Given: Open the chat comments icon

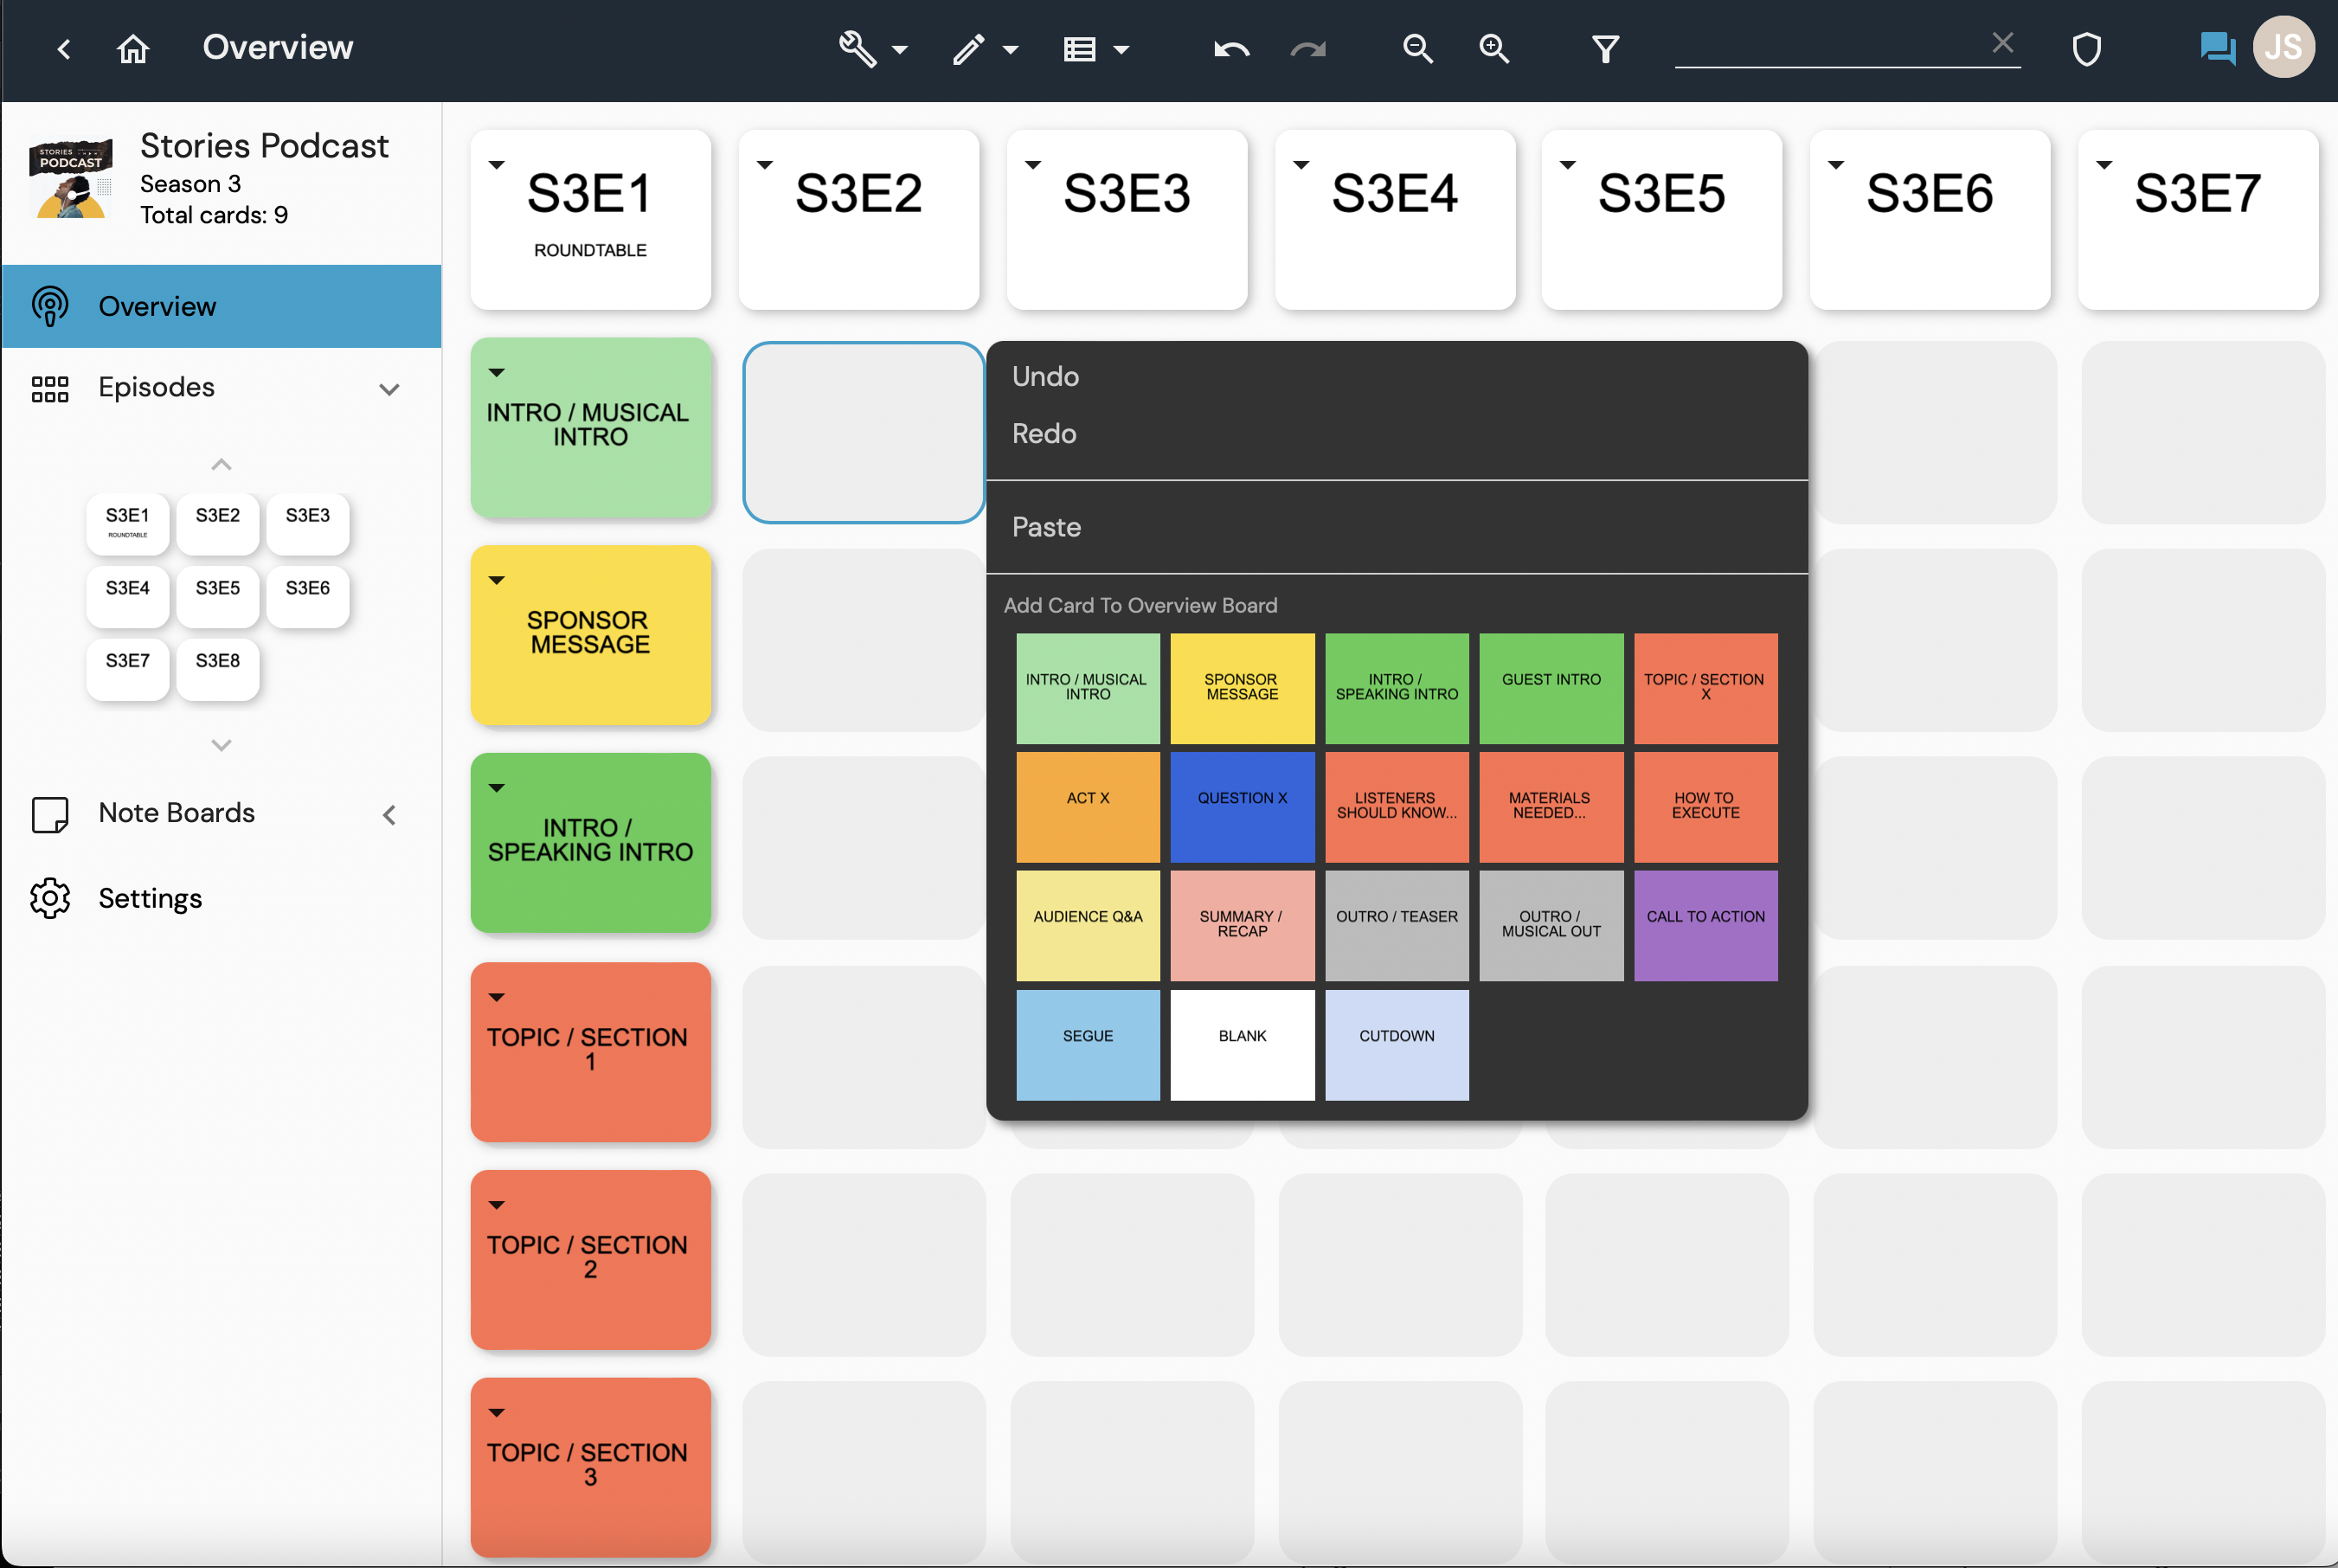Looking at the screenshot, I should 2217,48.
